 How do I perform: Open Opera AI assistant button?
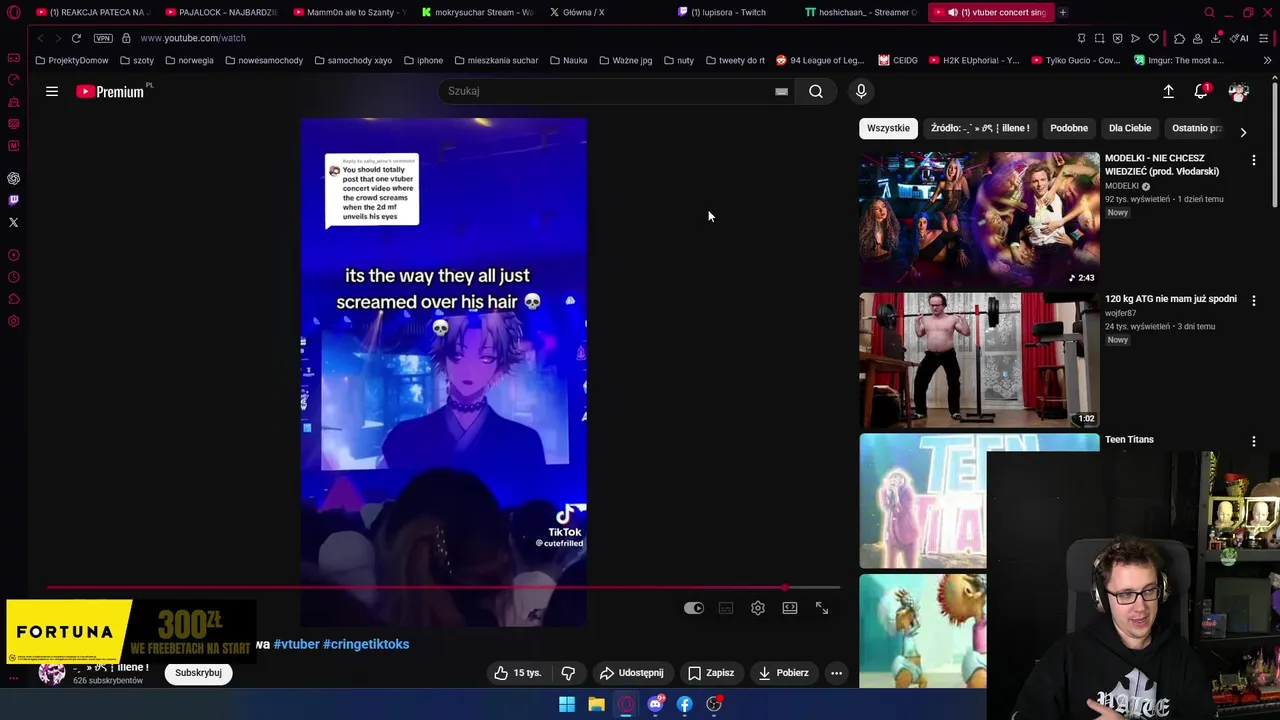coord(1241,38)
